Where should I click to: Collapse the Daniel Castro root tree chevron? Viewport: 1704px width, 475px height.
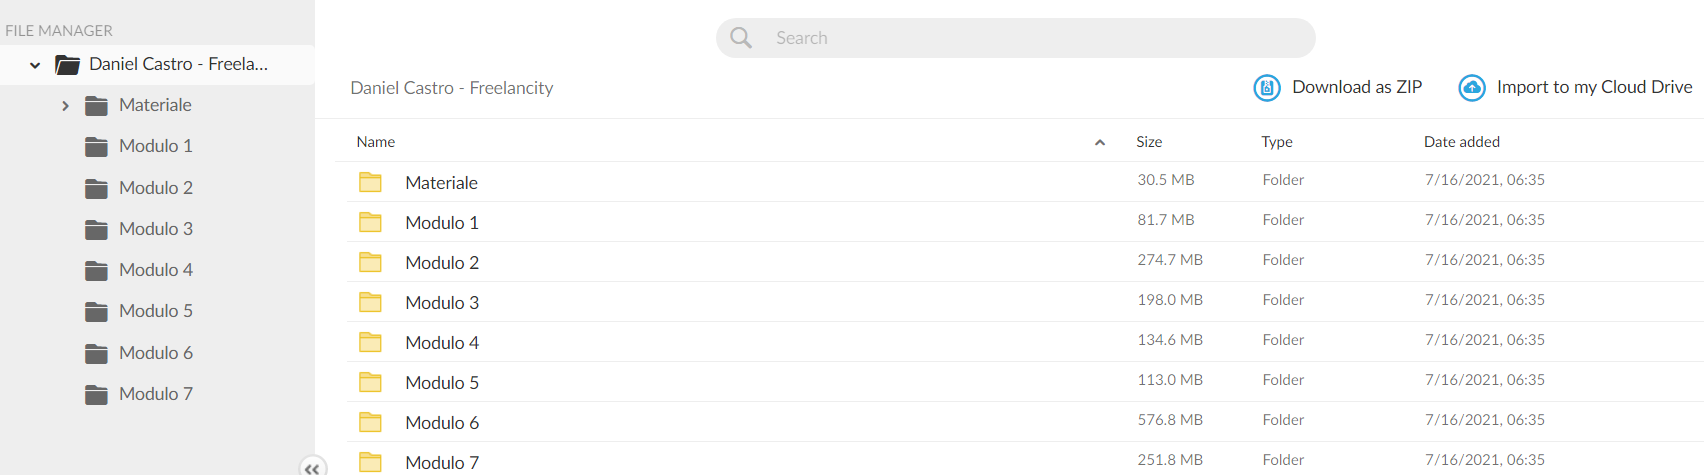pyautogui.click(x=35, y=65)
